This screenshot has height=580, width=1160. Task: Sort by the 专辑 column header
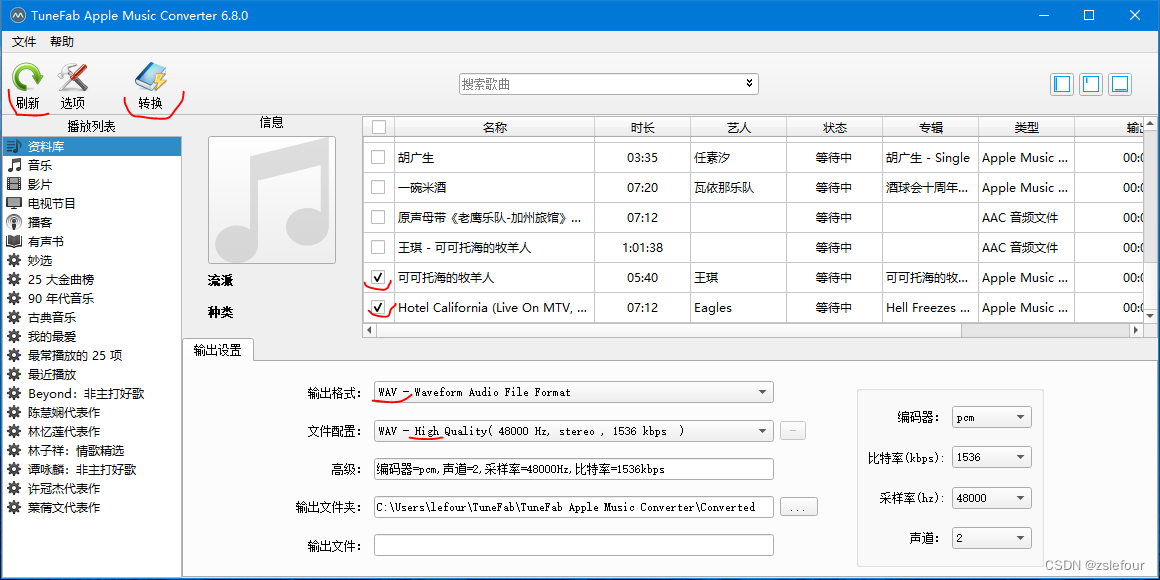[931, 127]
